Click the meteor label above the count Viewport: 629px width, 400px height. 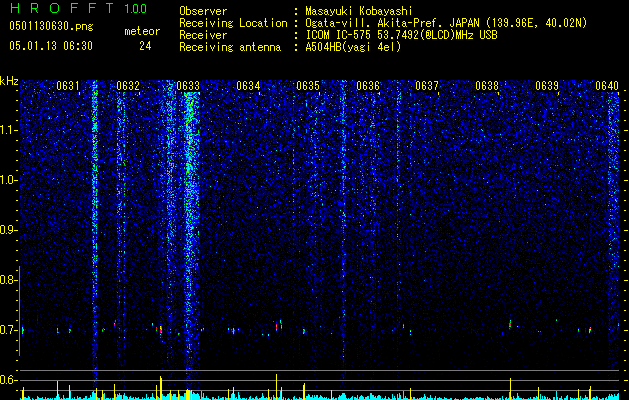142,31
